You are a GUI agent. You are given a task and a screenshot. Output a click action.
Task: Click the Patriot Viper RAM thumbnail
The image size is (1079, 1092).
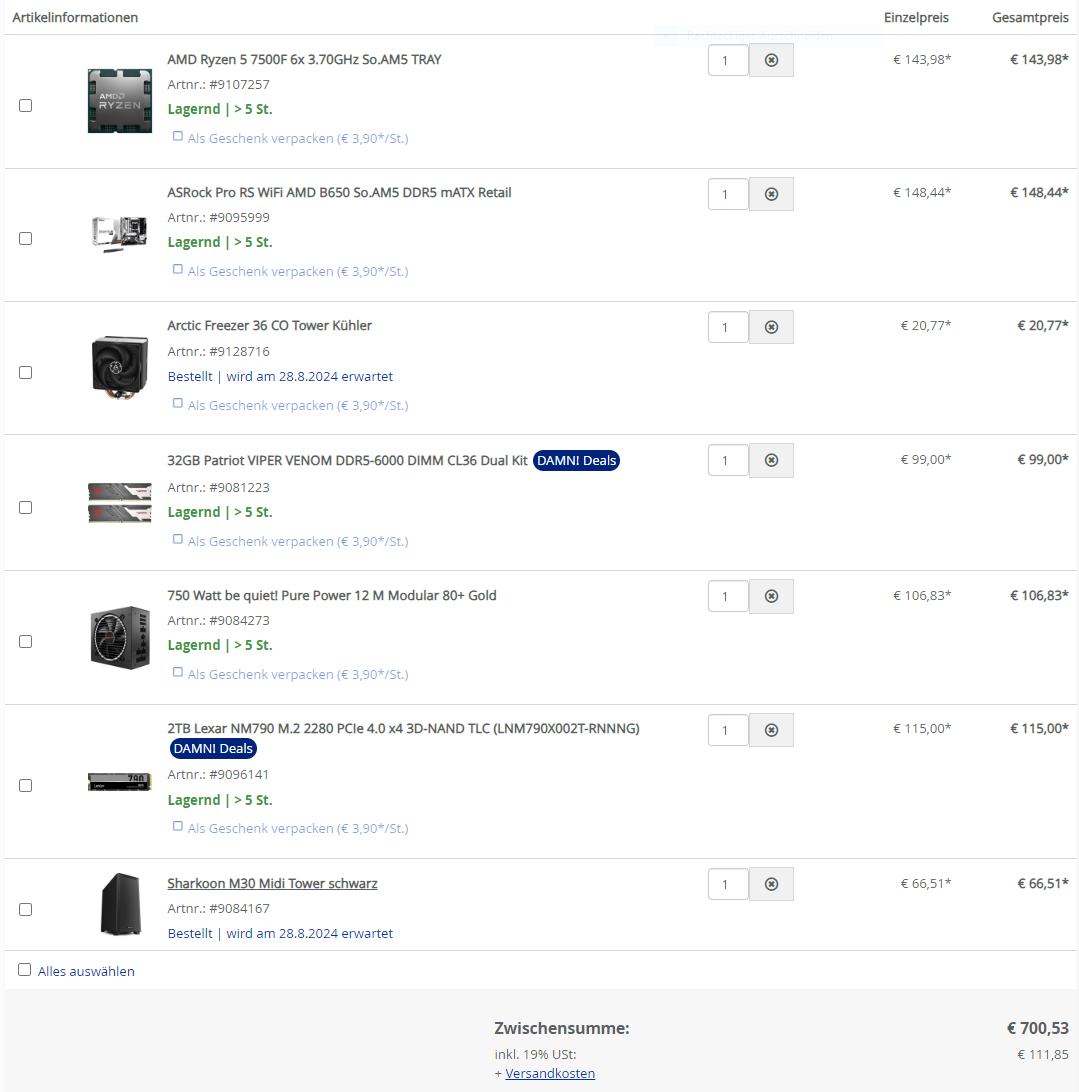[x=120, y=503]
